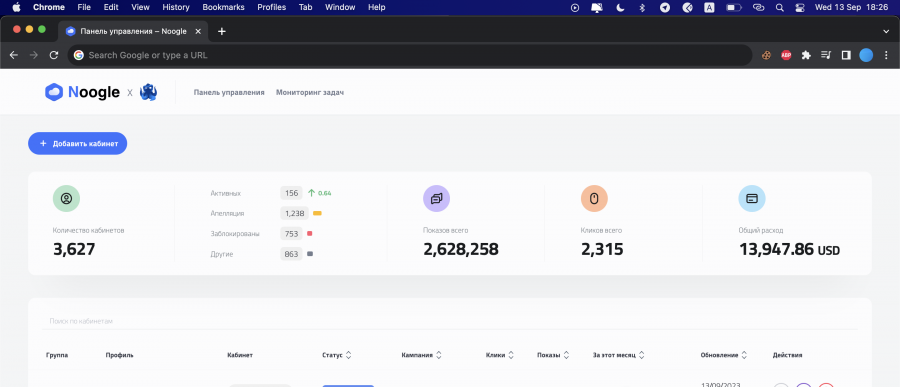This screenshot has width=900, height=387.
Task: Open the Chrome File menu
Action: pos(84,7)
